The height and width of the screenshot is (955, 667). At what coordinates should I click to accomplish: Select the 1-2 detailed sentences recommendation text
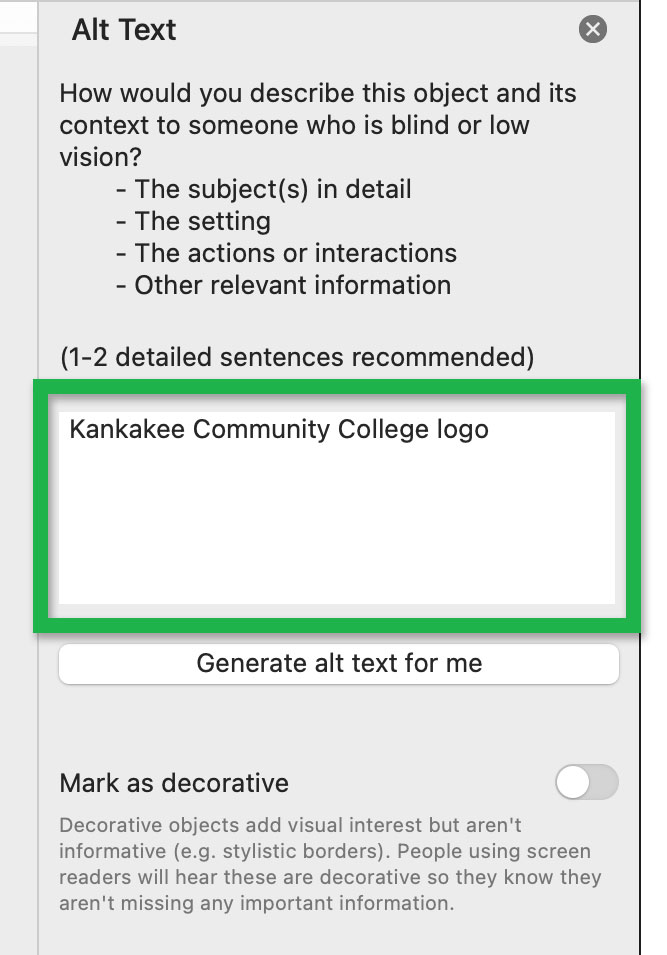tap(296, 356)
